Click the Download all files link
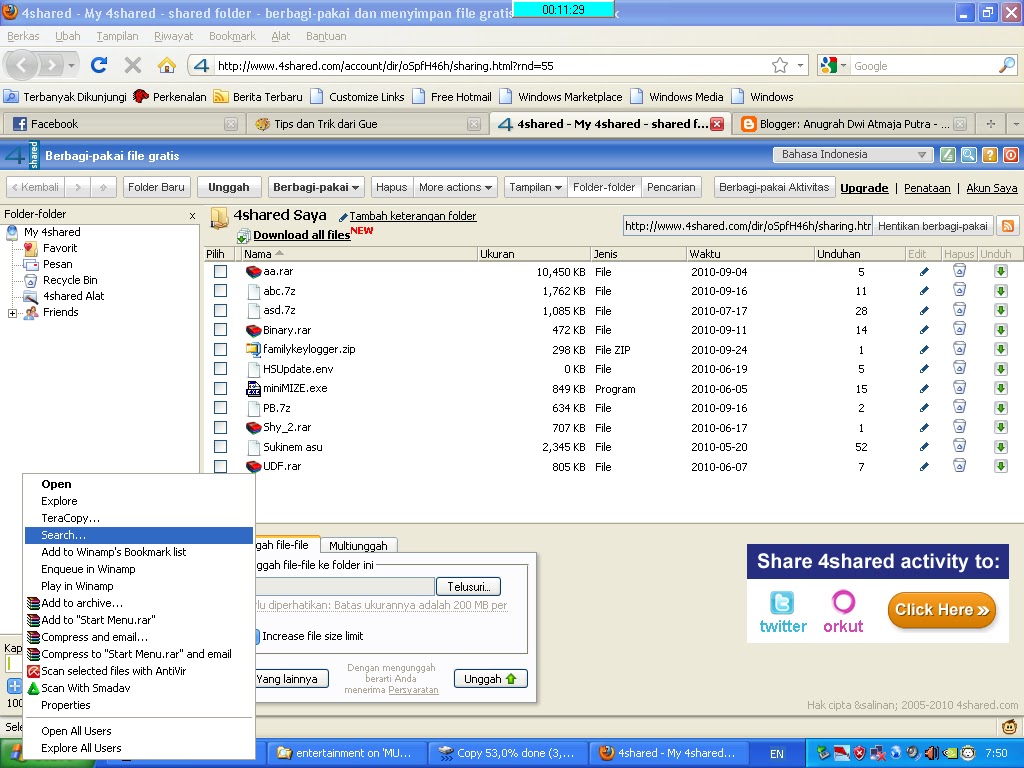Screen dimensions: 1024x768 pos(301,235)
